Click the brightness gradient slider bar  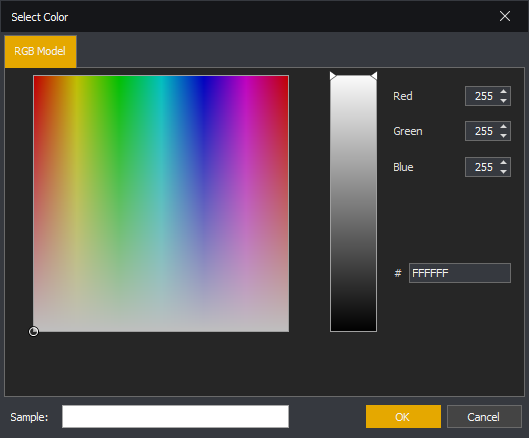point(353,203)
